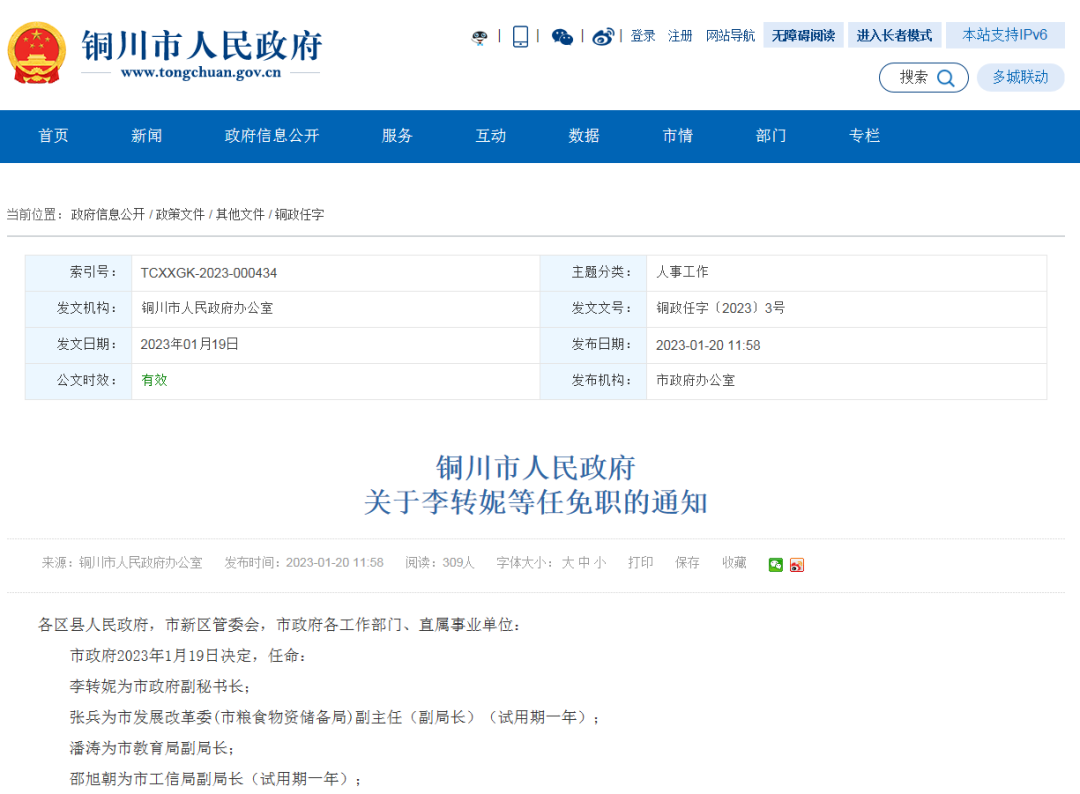The height and width of the screenshot is (794, 1080).
Task: Toggle 无障碍阅读 accessibility mode
Action: pos(803,35)
